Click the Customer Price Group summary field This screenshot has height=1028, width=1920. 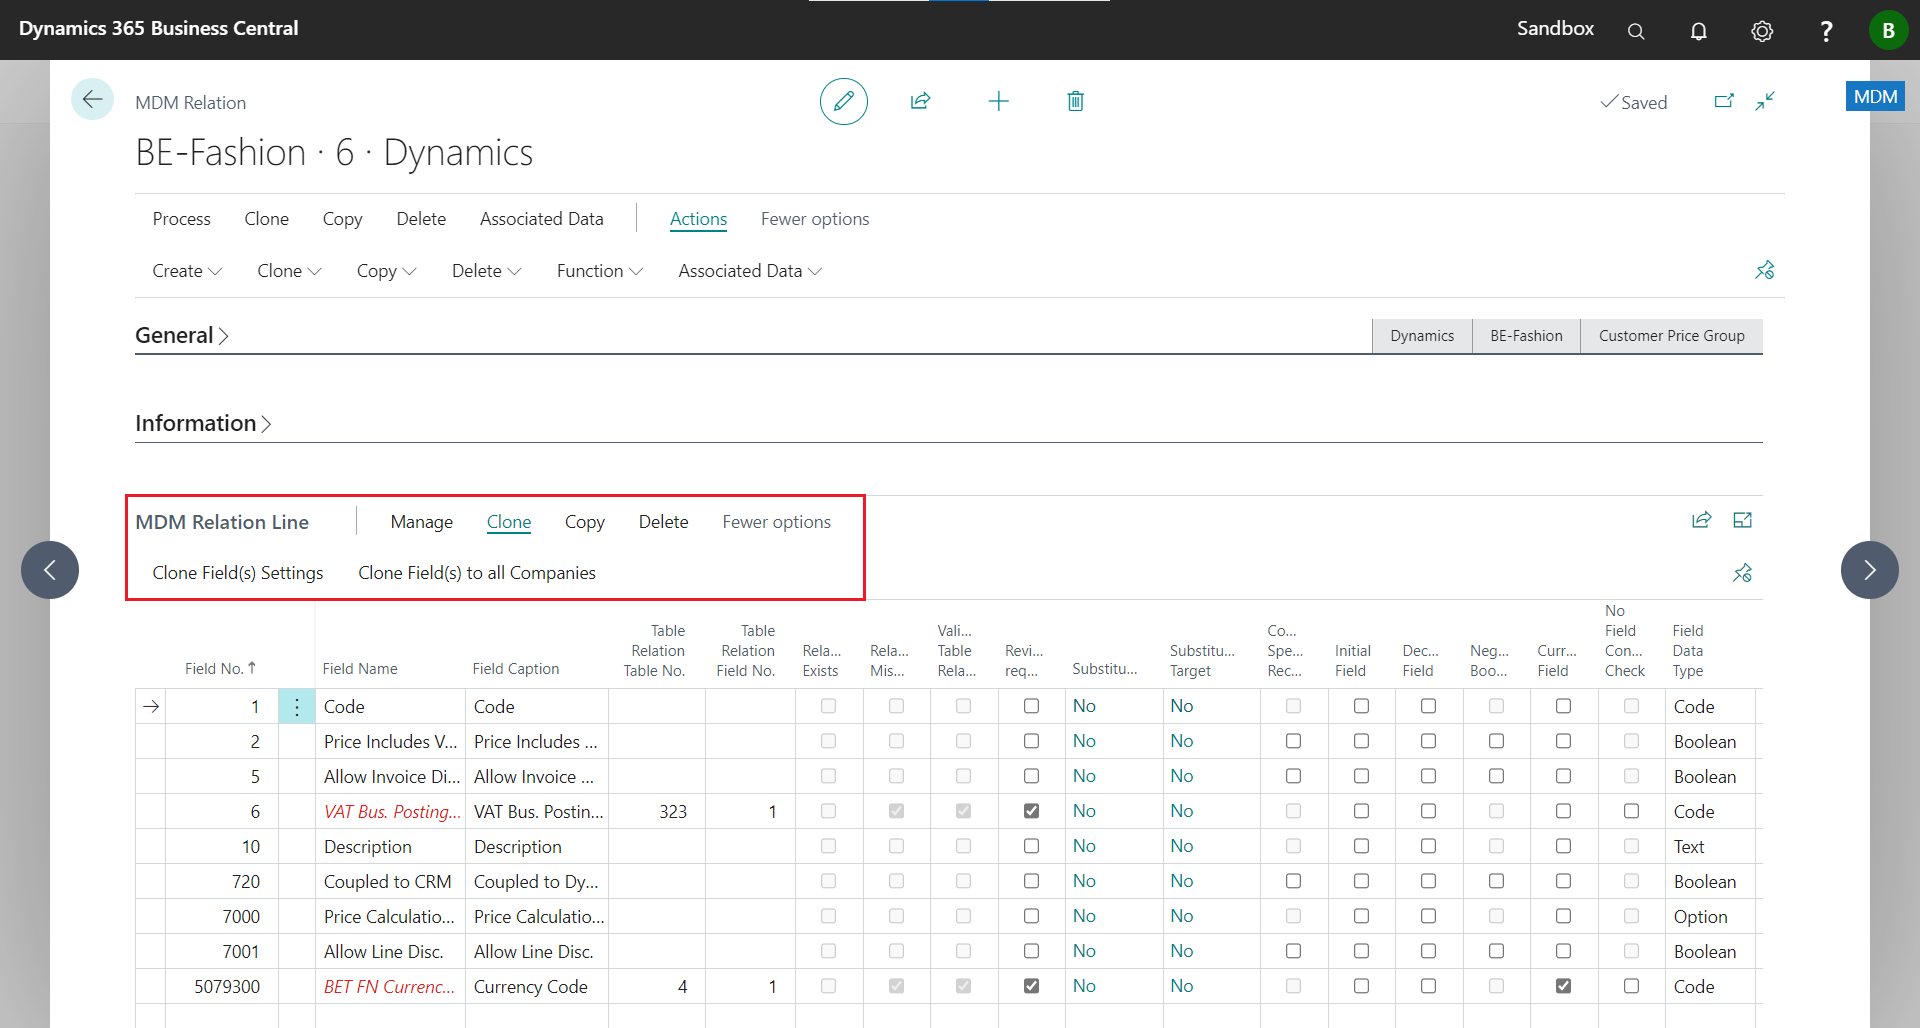tap(1671, 336)
